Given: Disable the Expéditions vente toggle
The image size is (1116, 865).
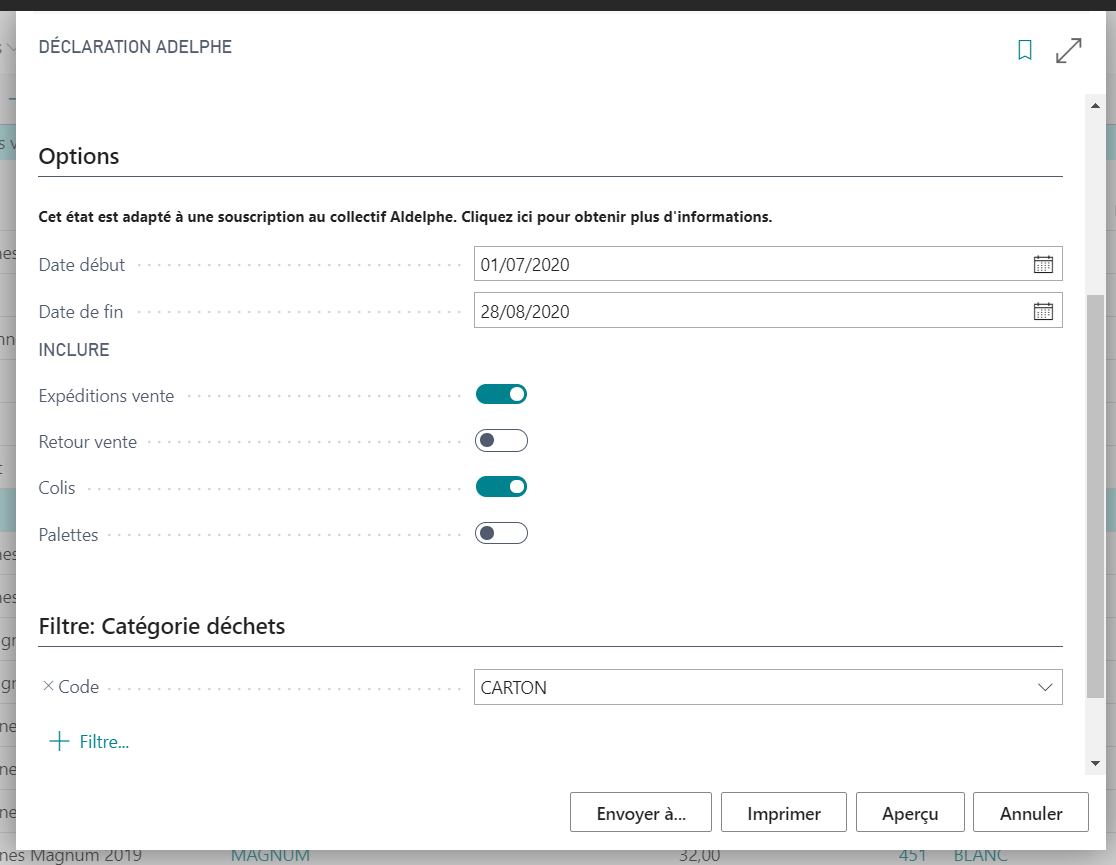Looking at the screenshot, I should point(501,395).
